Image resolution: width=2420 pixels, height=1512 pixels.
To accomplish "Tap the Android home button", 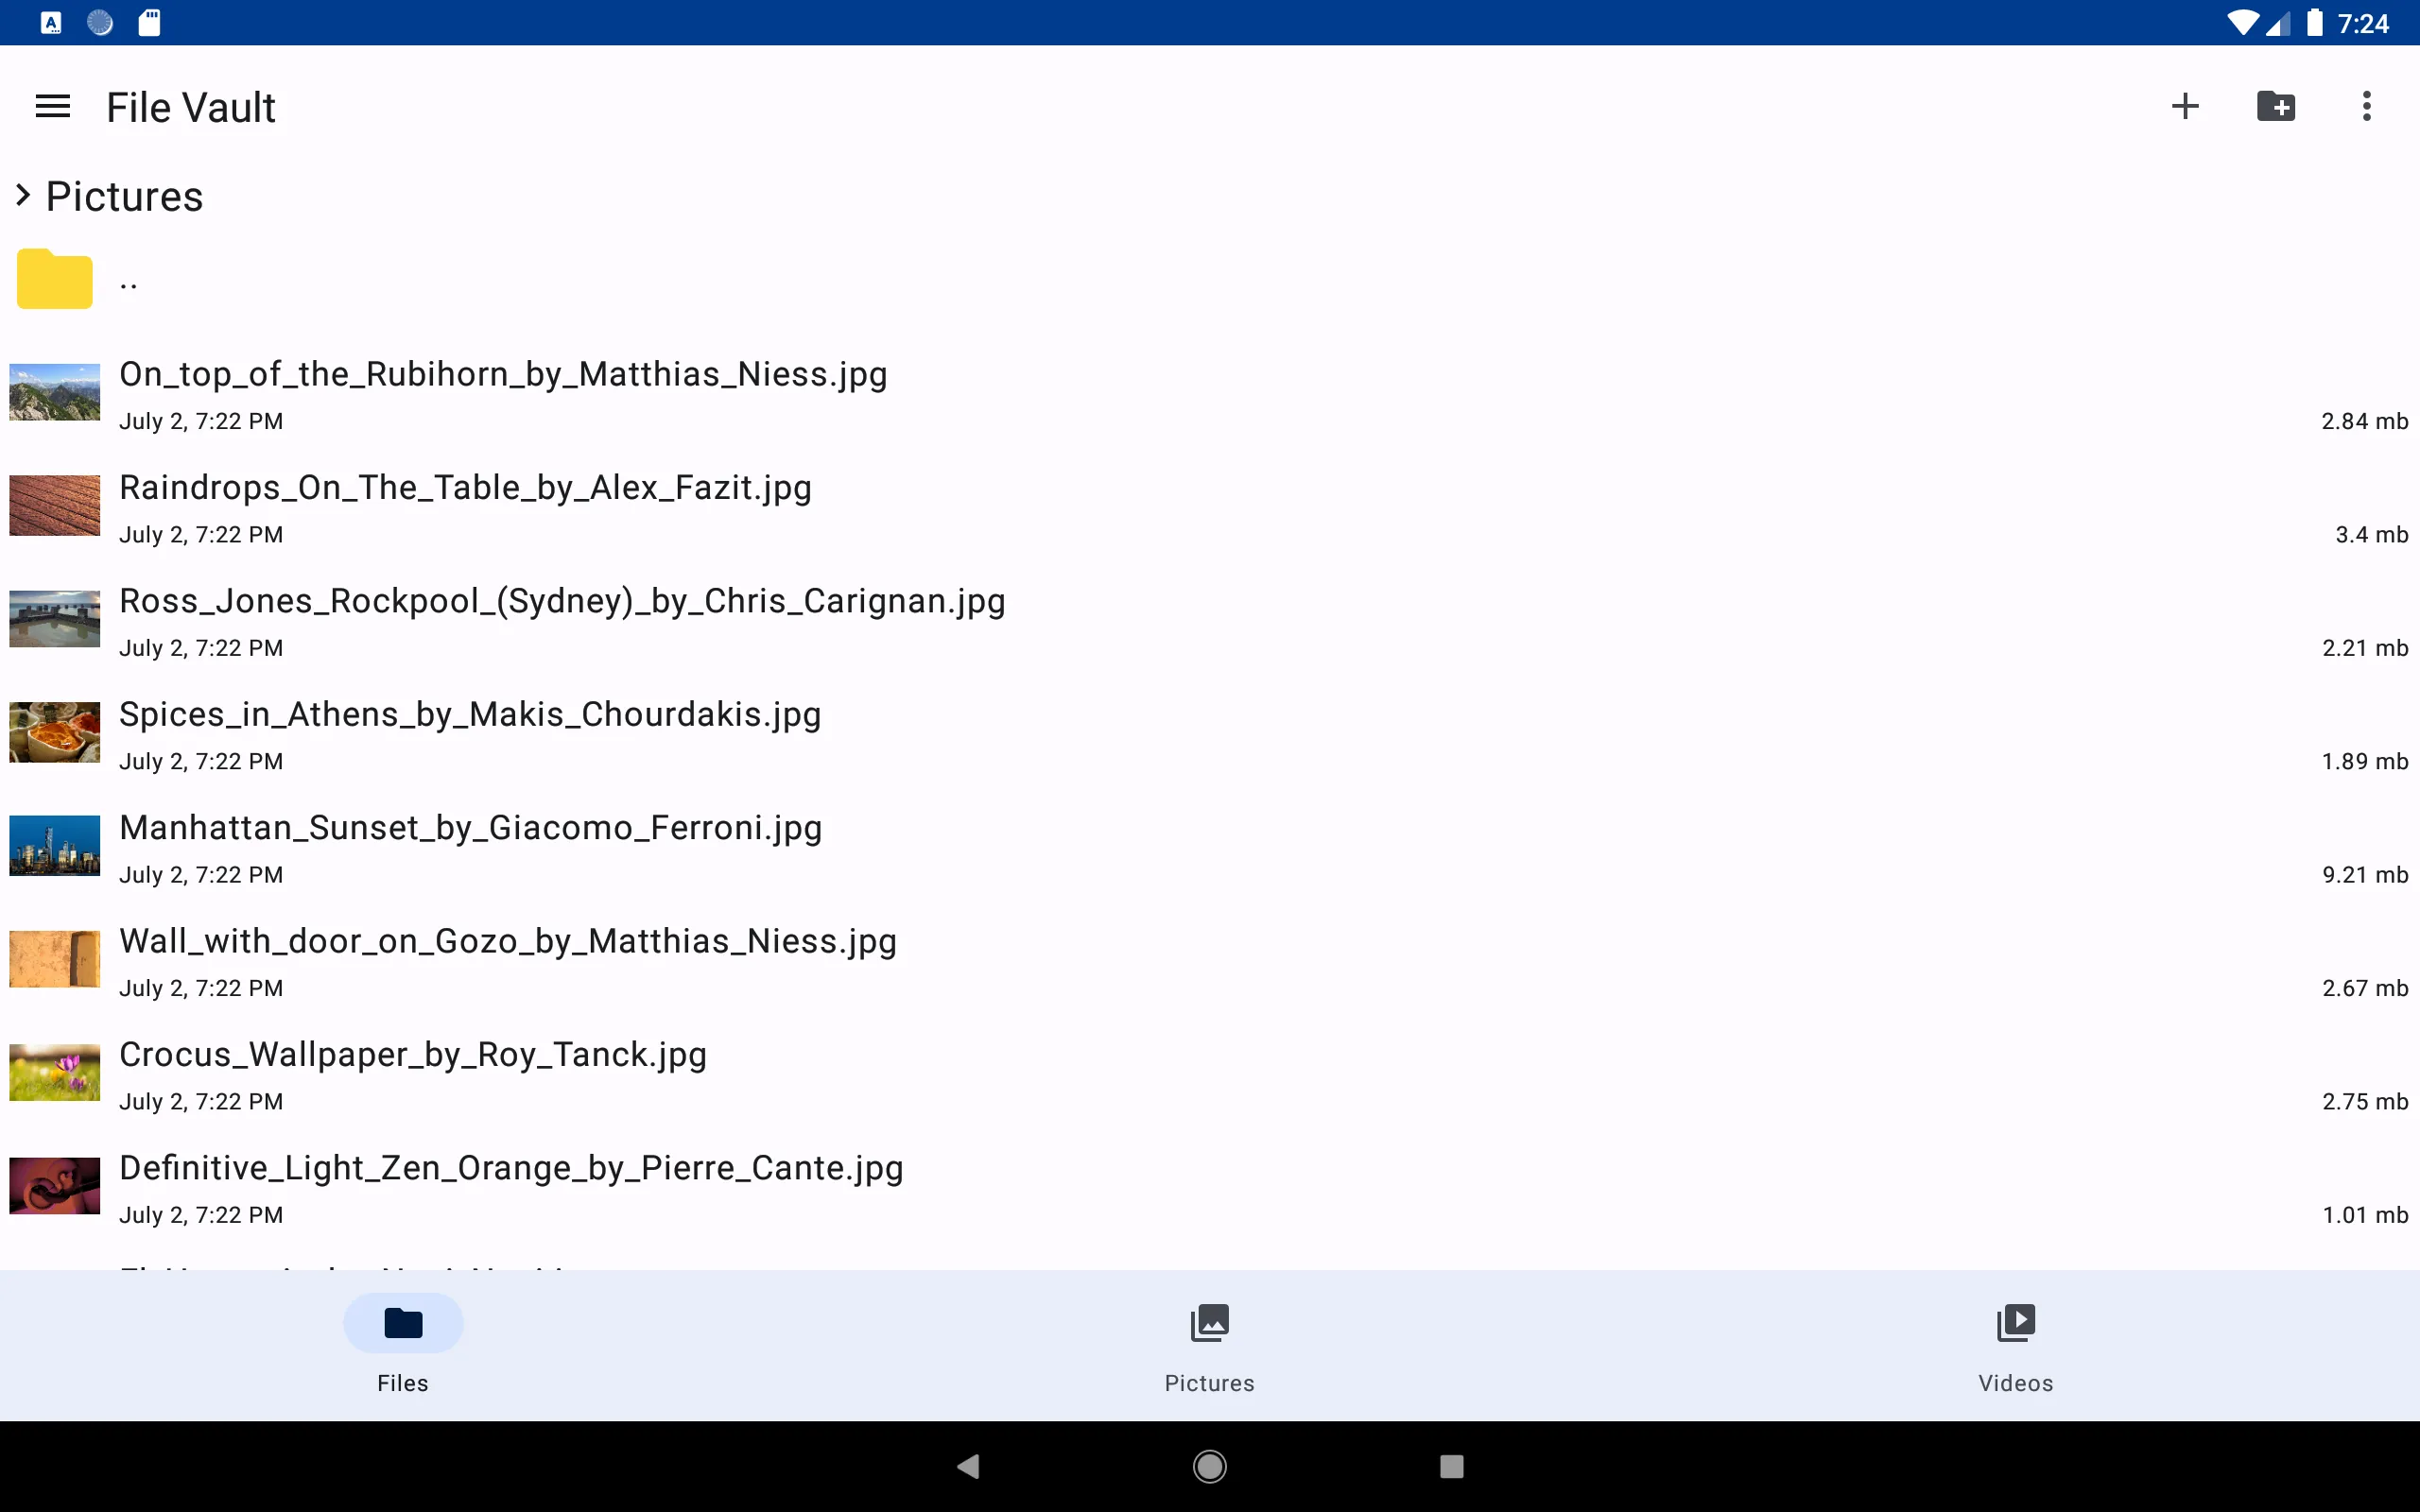I will [x=1209, y=1466].
